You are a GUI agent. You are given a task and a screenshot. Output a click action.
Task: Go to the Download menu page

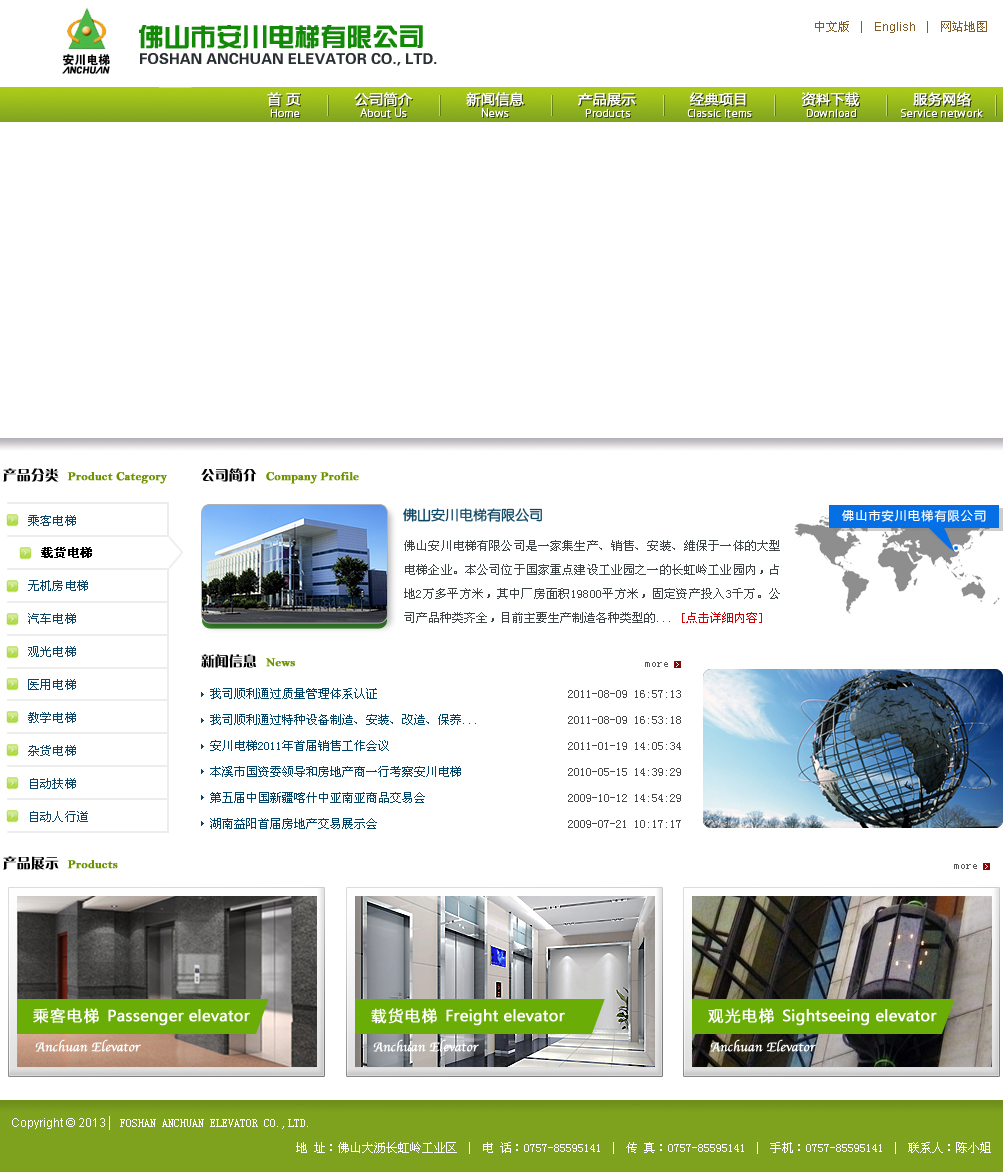830,105
